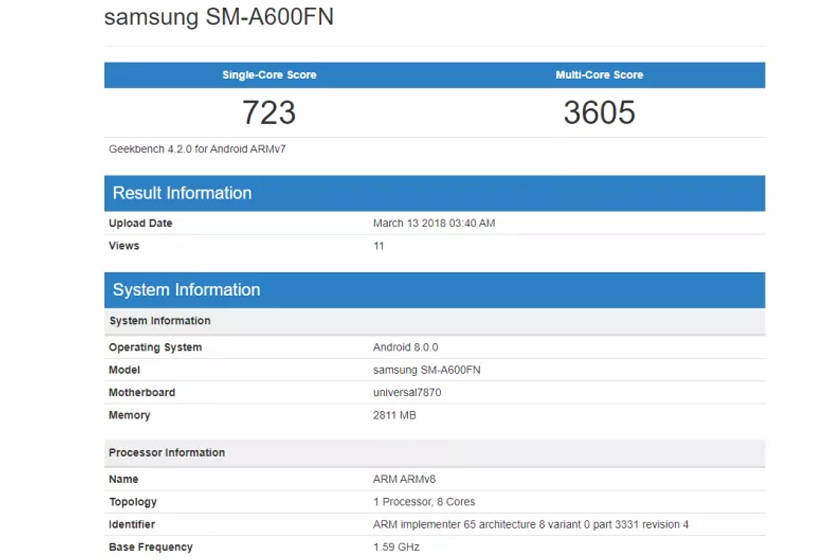This screenshot has width=840, height=560.
Task: Click the Android 8.0.0 value
Action: [x=406, y=347]
